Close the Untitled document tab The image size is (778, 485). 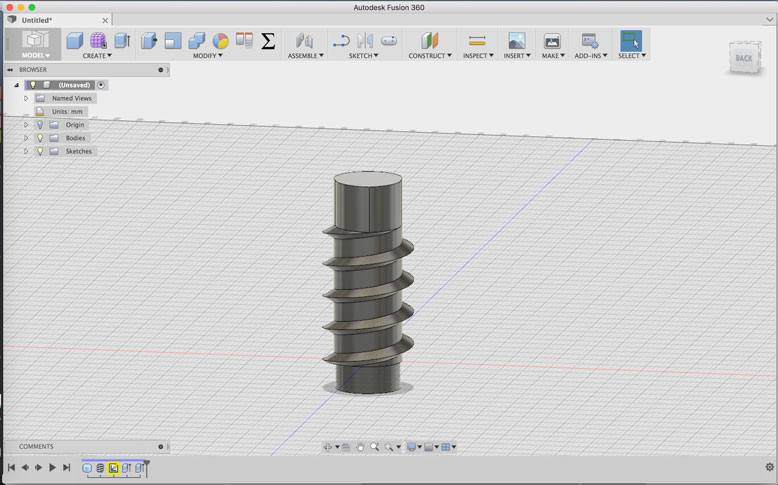[x=105, y=20]
